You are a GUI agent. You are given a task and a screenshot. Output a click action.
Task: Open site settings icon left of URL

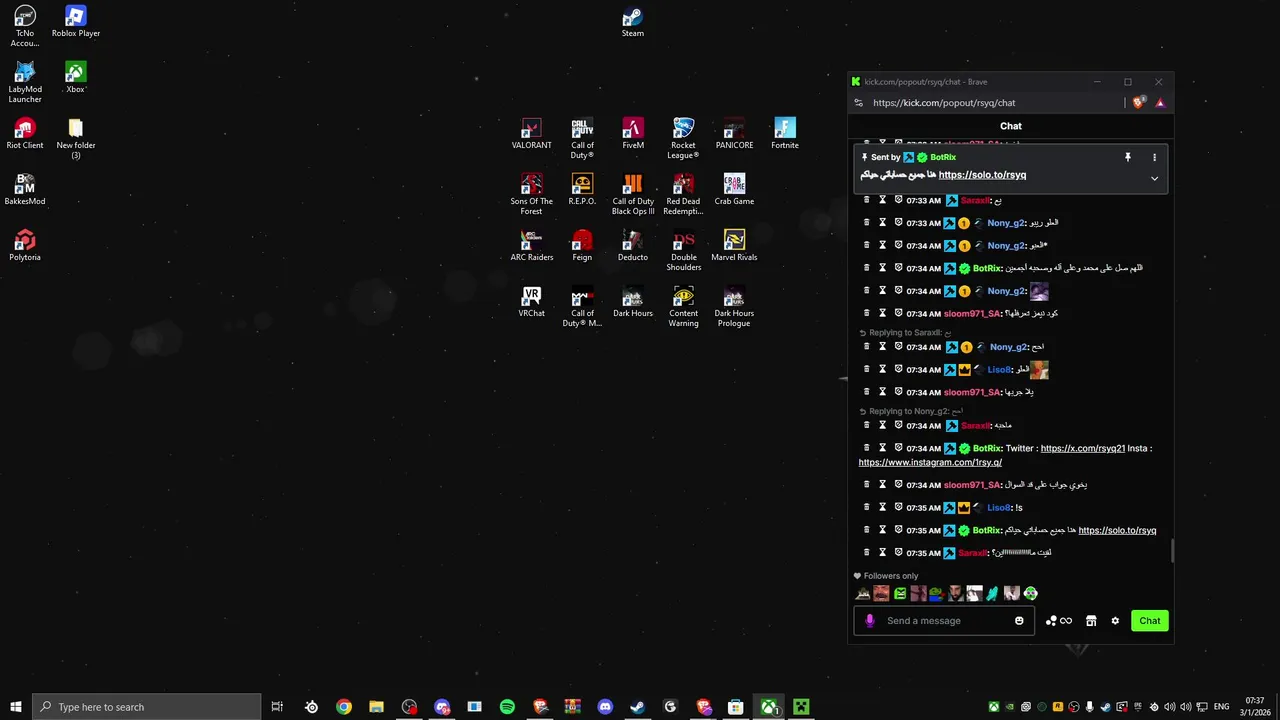(858, 103)
